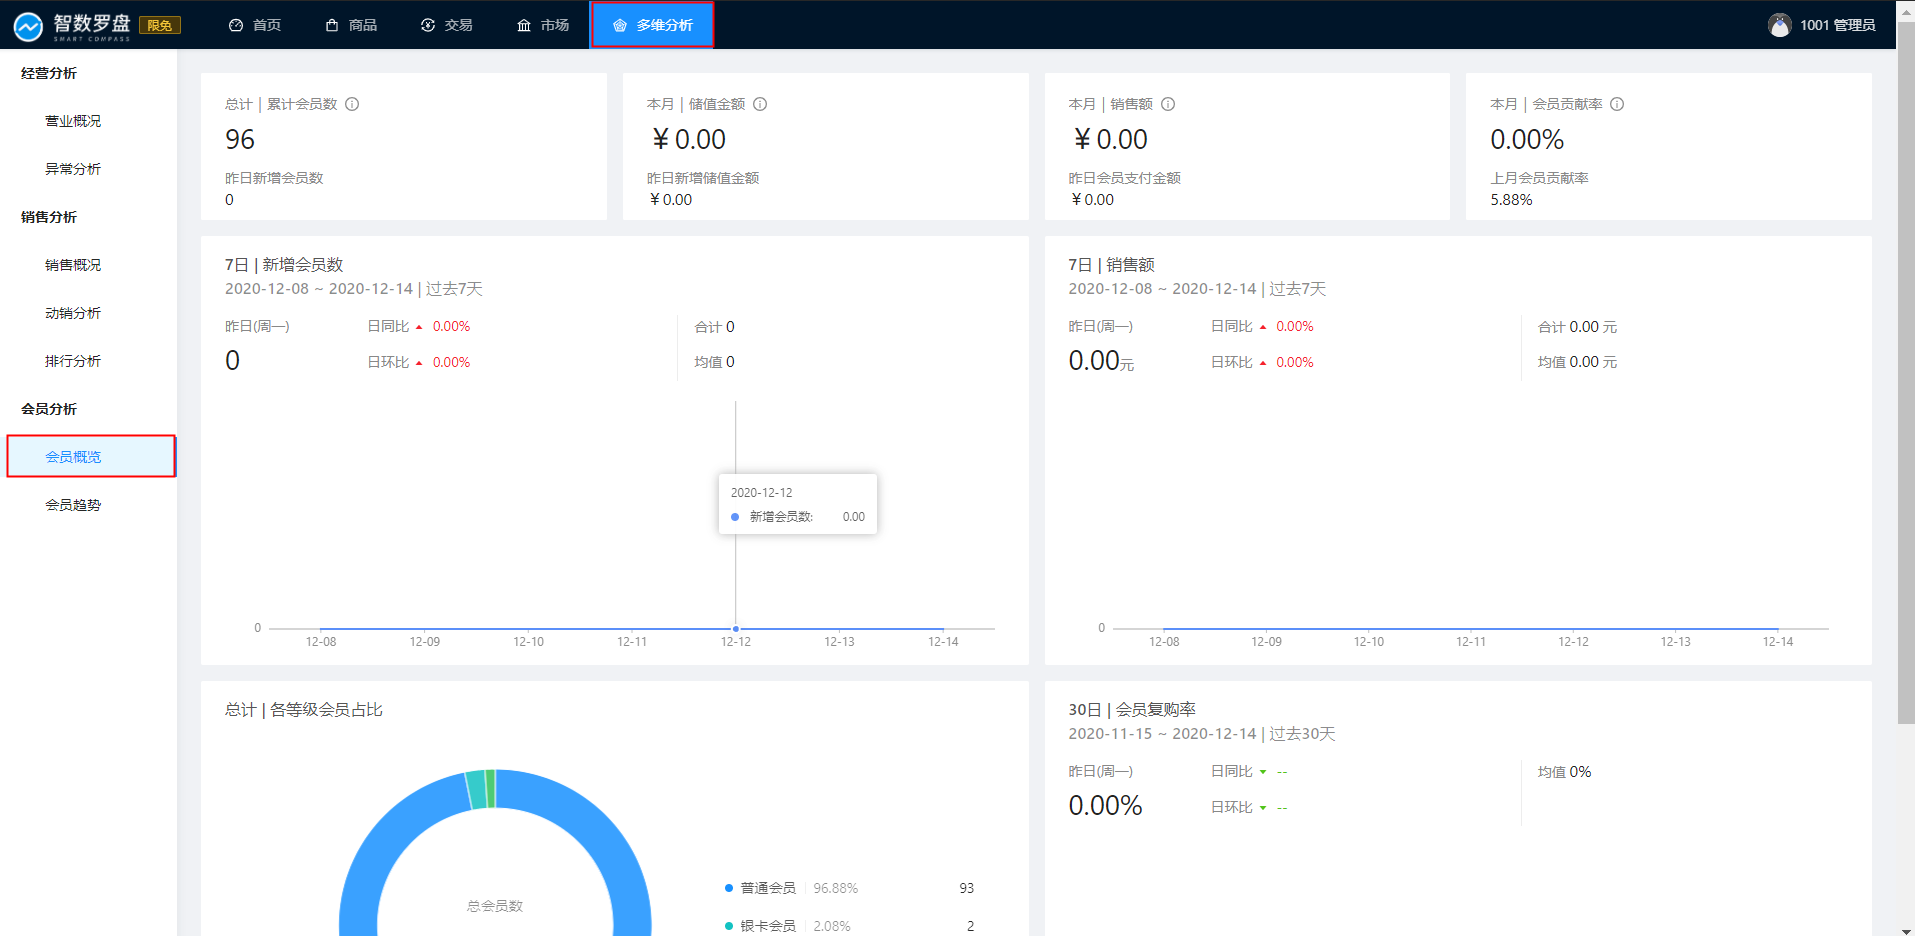Go to the 交易 tab
The height and width of the screenshot is (936, 1915).
point(447,25)
